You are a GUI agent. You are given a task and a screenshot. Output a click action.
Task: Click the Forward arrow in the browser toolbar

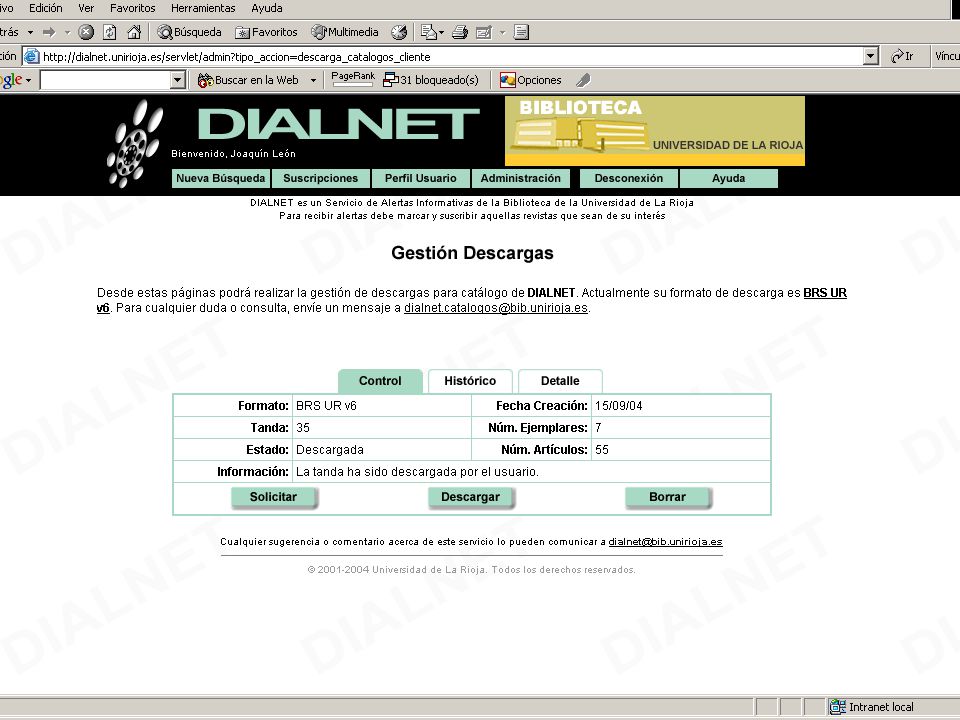pos(49,32)
